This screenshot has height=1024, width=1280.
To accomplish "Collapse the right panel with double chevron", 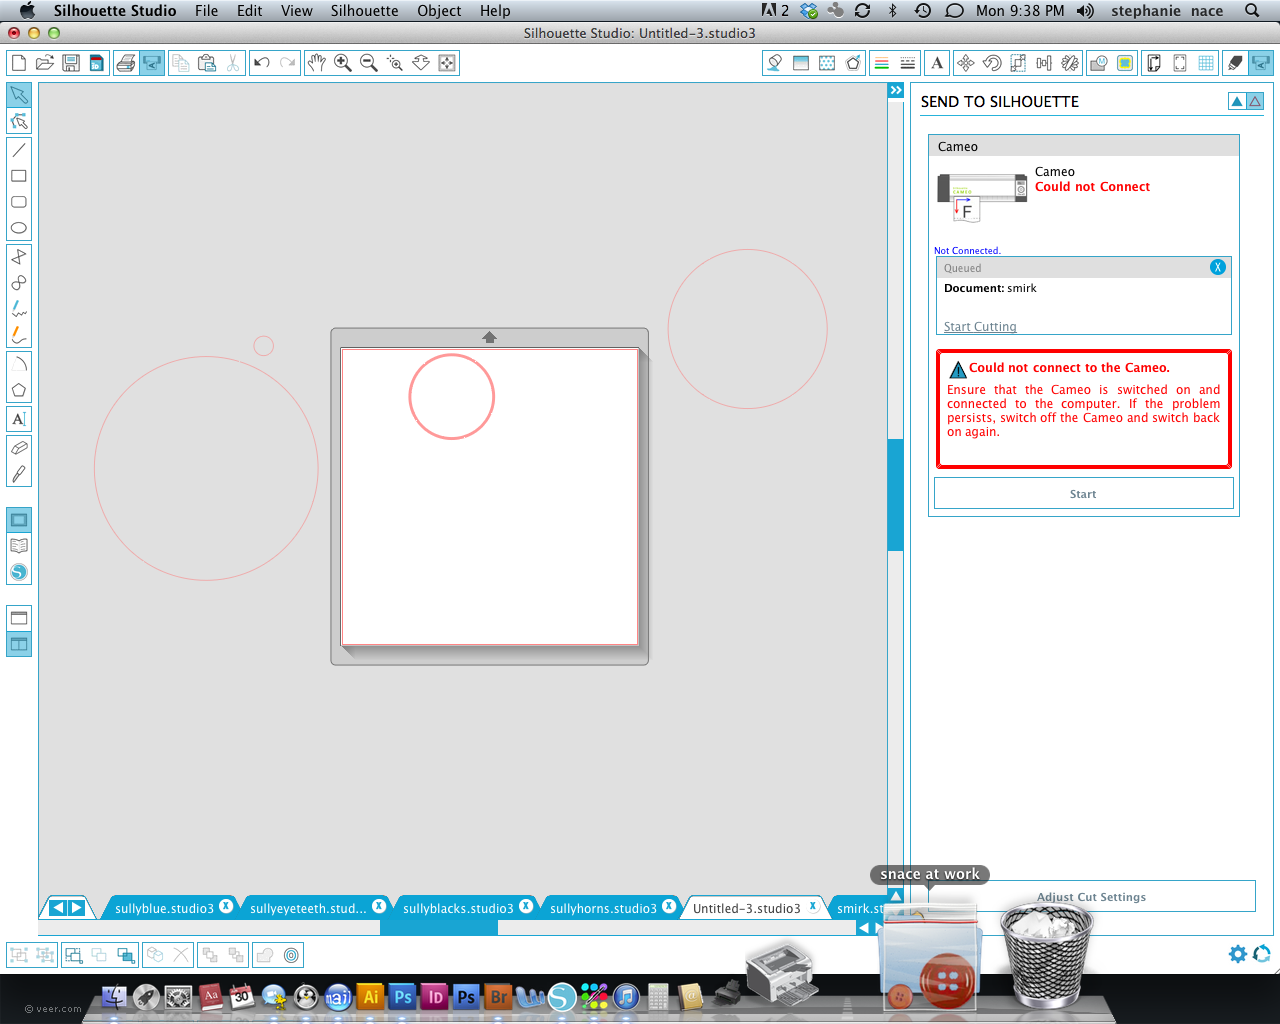I will (896, 91).
